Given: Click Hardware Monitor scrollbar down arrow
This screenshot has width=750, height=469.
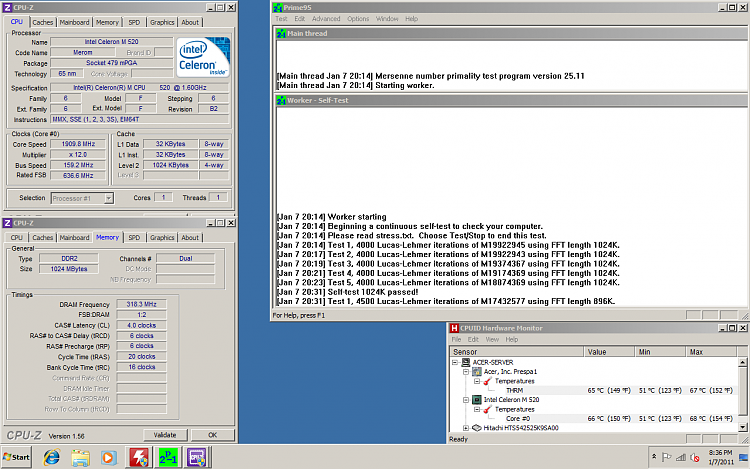Looking at the screenshot, I should pyautogui.click(x=742, y=427).
